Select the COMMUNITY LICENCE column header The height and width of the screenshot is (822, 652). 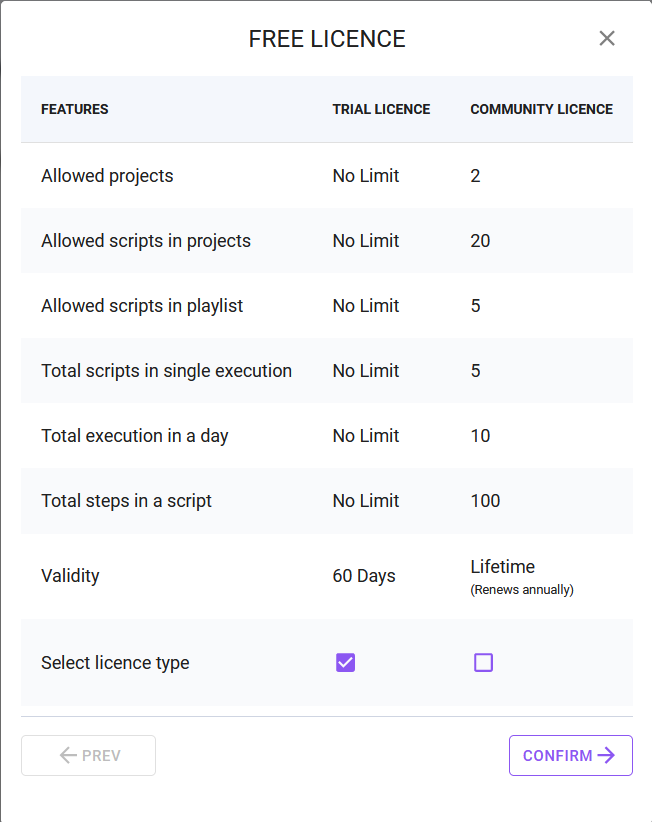[541, 109]
